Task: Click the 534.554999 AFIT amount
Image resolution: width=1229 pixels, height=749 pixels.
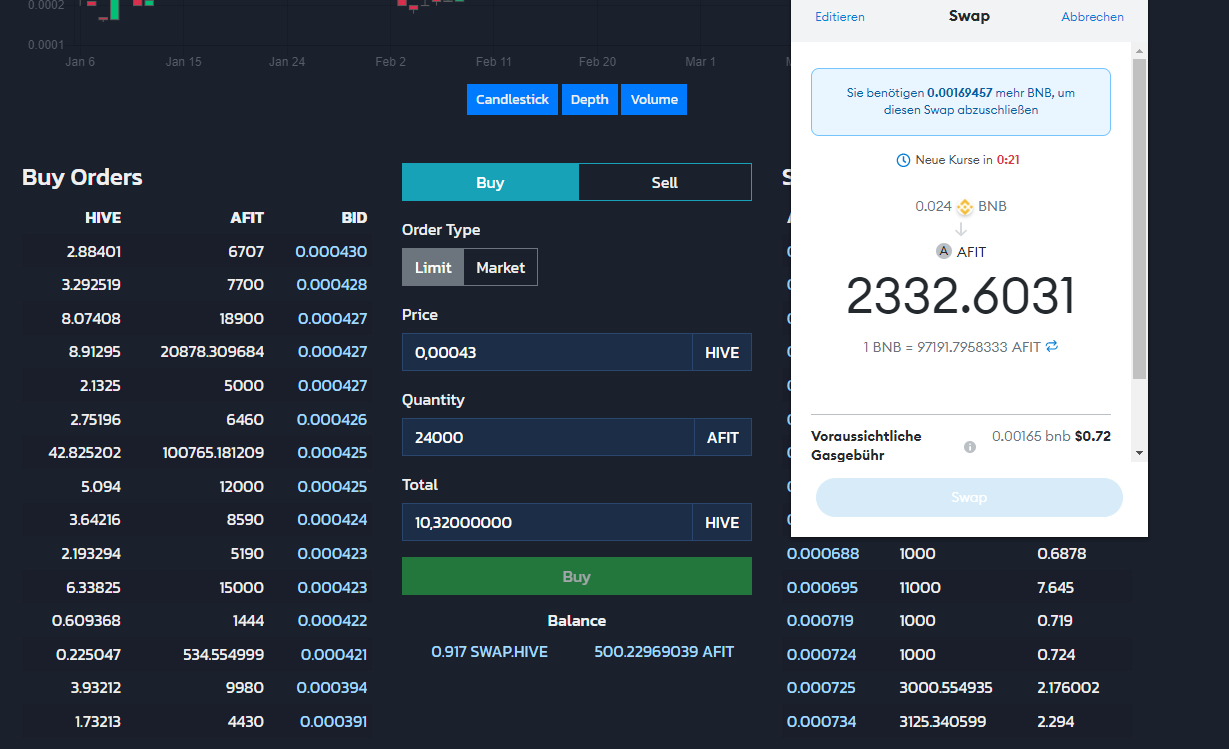Action: tap(224, 654)
